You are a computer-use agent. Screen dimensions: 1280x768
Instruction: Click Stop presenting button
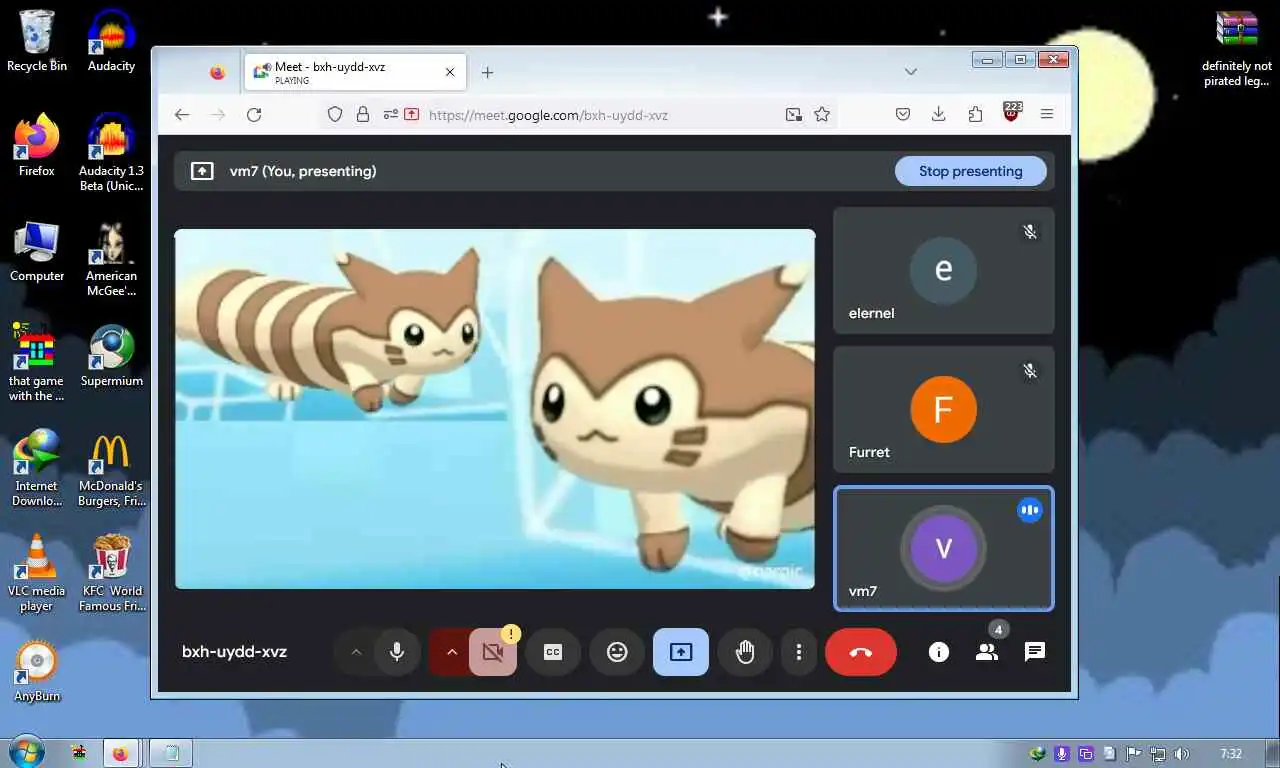970,171
